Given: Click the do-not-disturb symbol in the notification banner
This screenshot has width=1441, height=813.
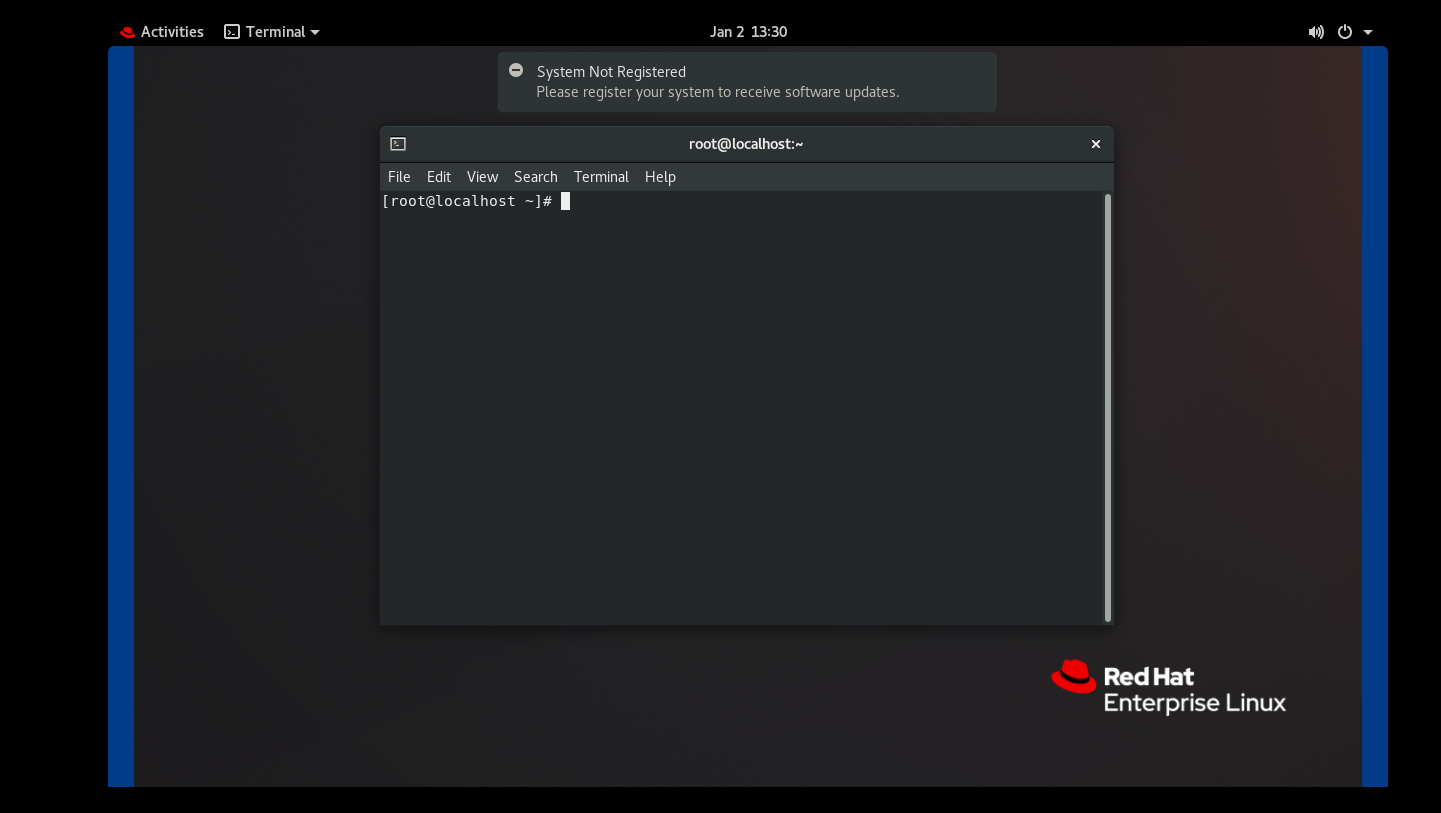Looking at the screenshot, I should pos(516,70).
